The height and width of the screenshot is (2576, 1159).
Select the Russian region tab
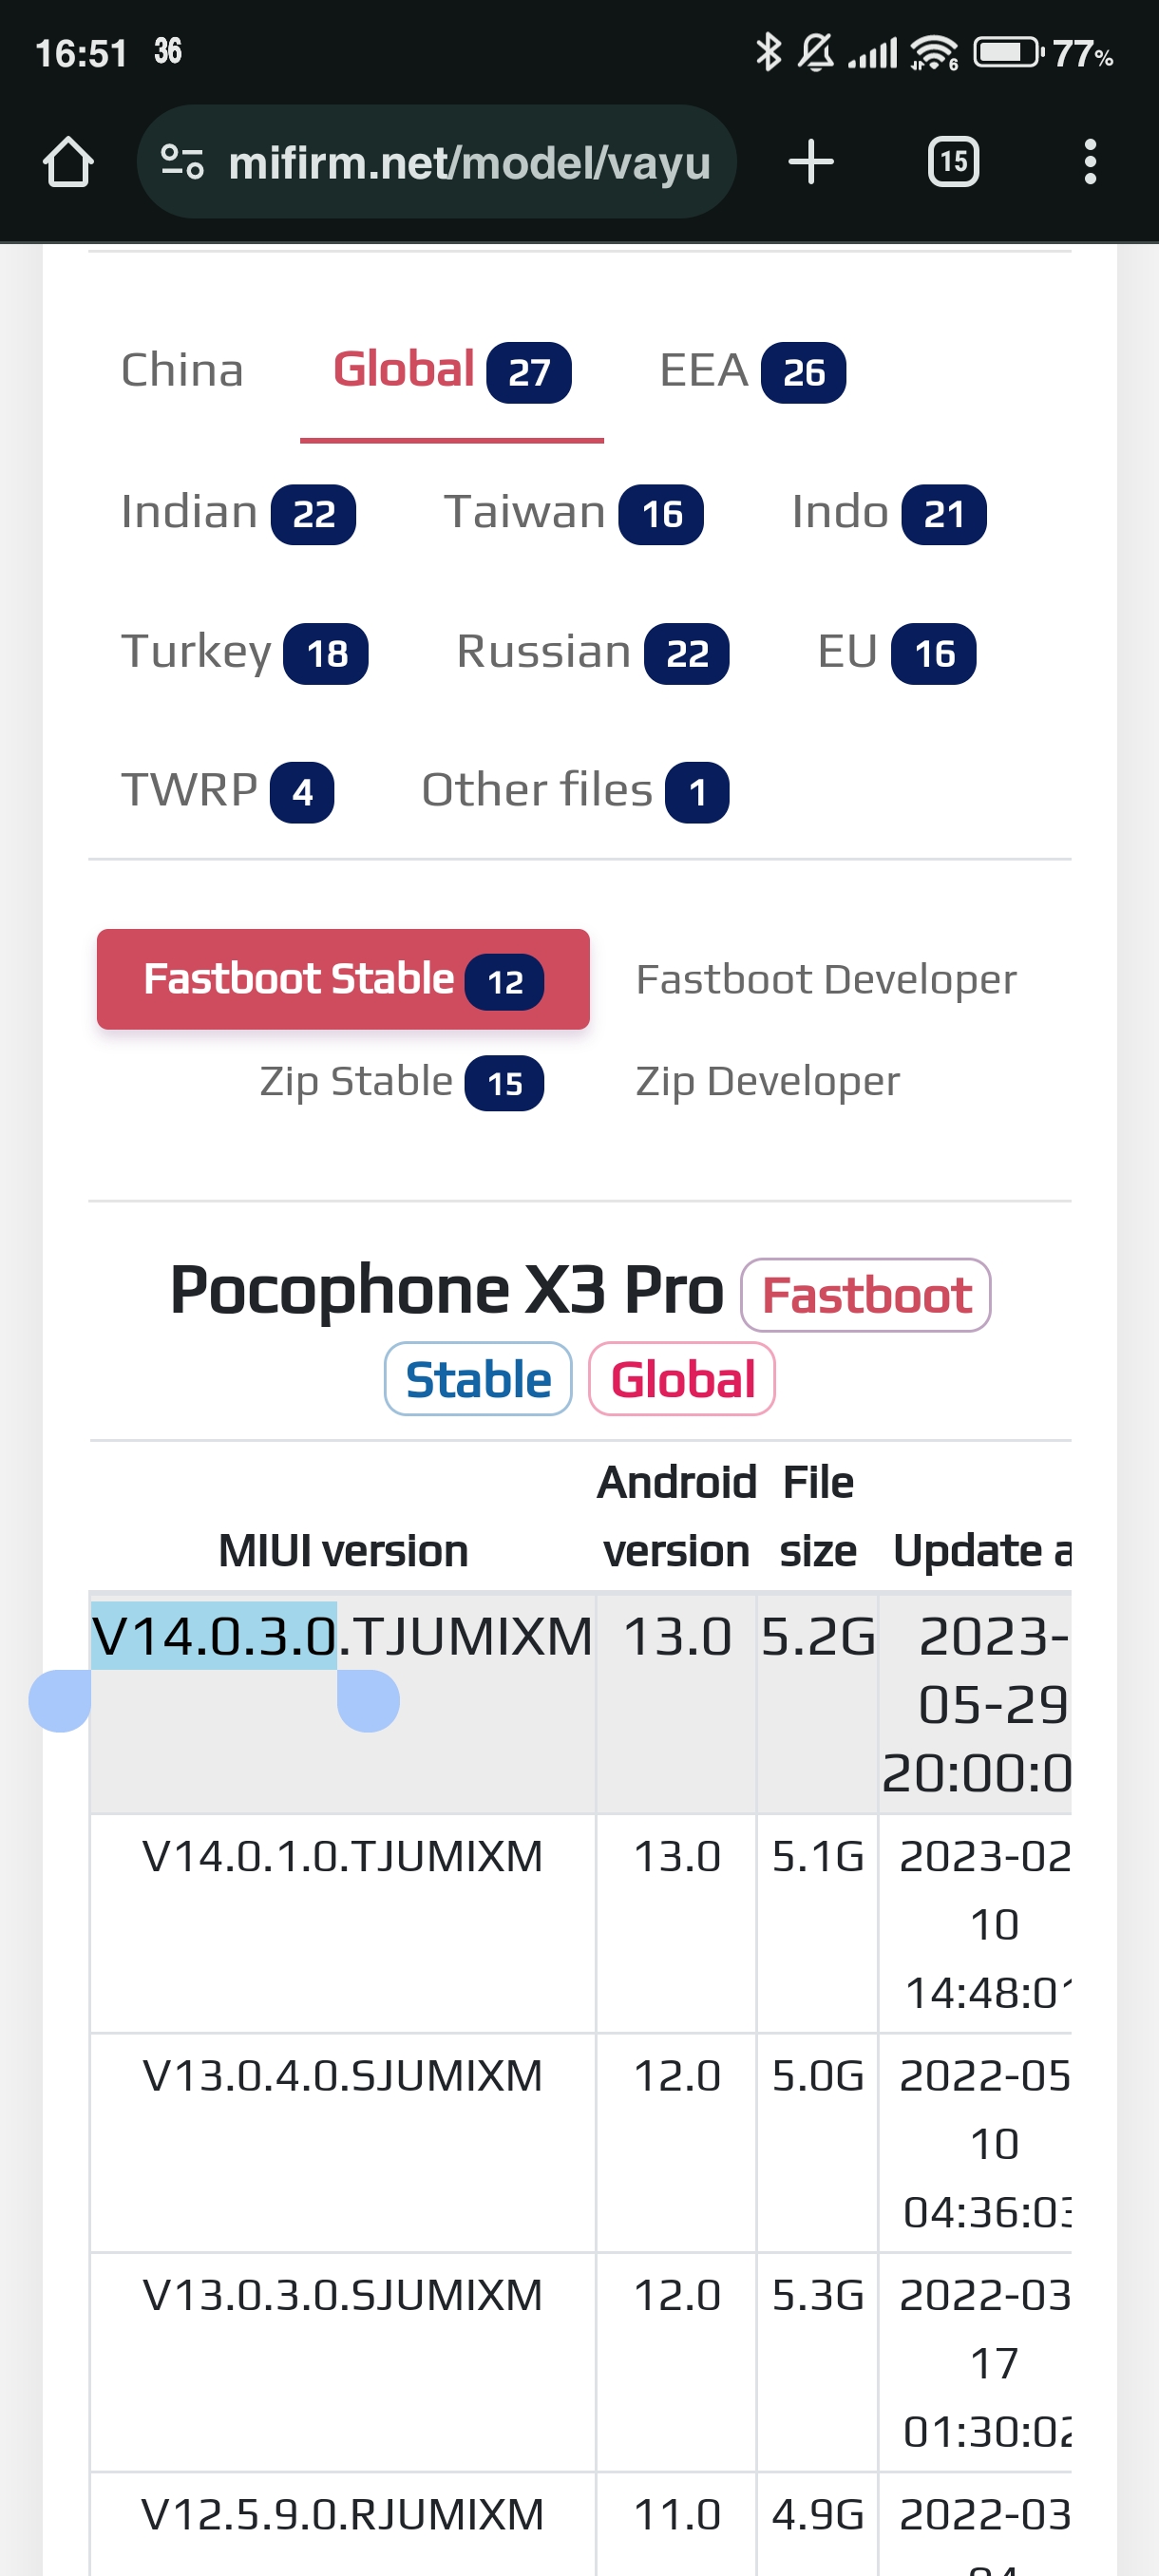coord(591,653)
